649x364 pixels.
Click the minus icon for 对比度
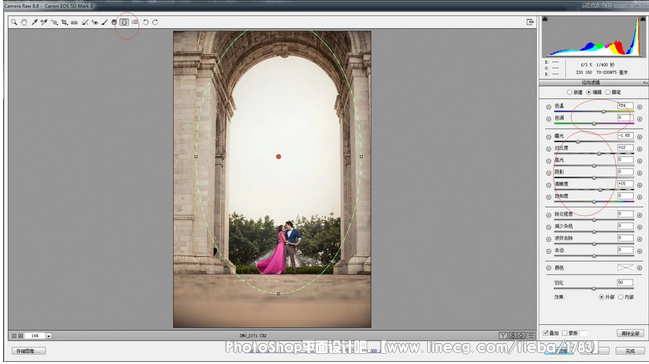548,149
